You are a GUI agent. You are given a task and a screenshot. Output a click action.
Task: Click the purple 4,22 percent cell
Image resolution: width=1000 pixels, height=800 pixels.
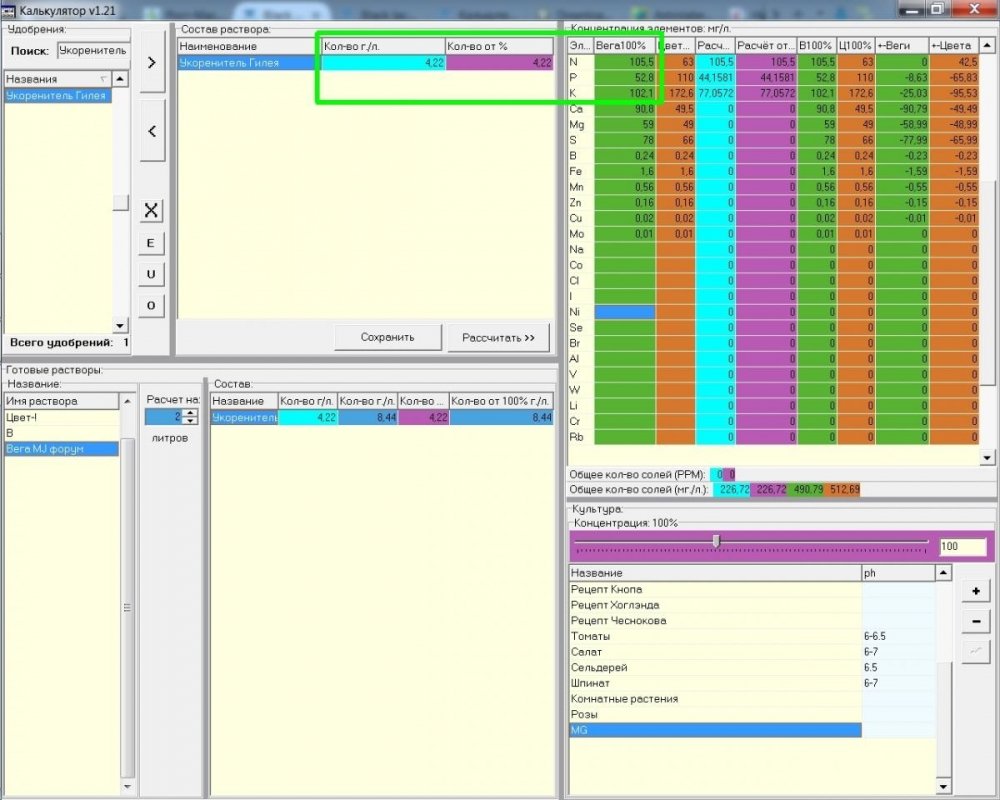[x=499, y=63]
